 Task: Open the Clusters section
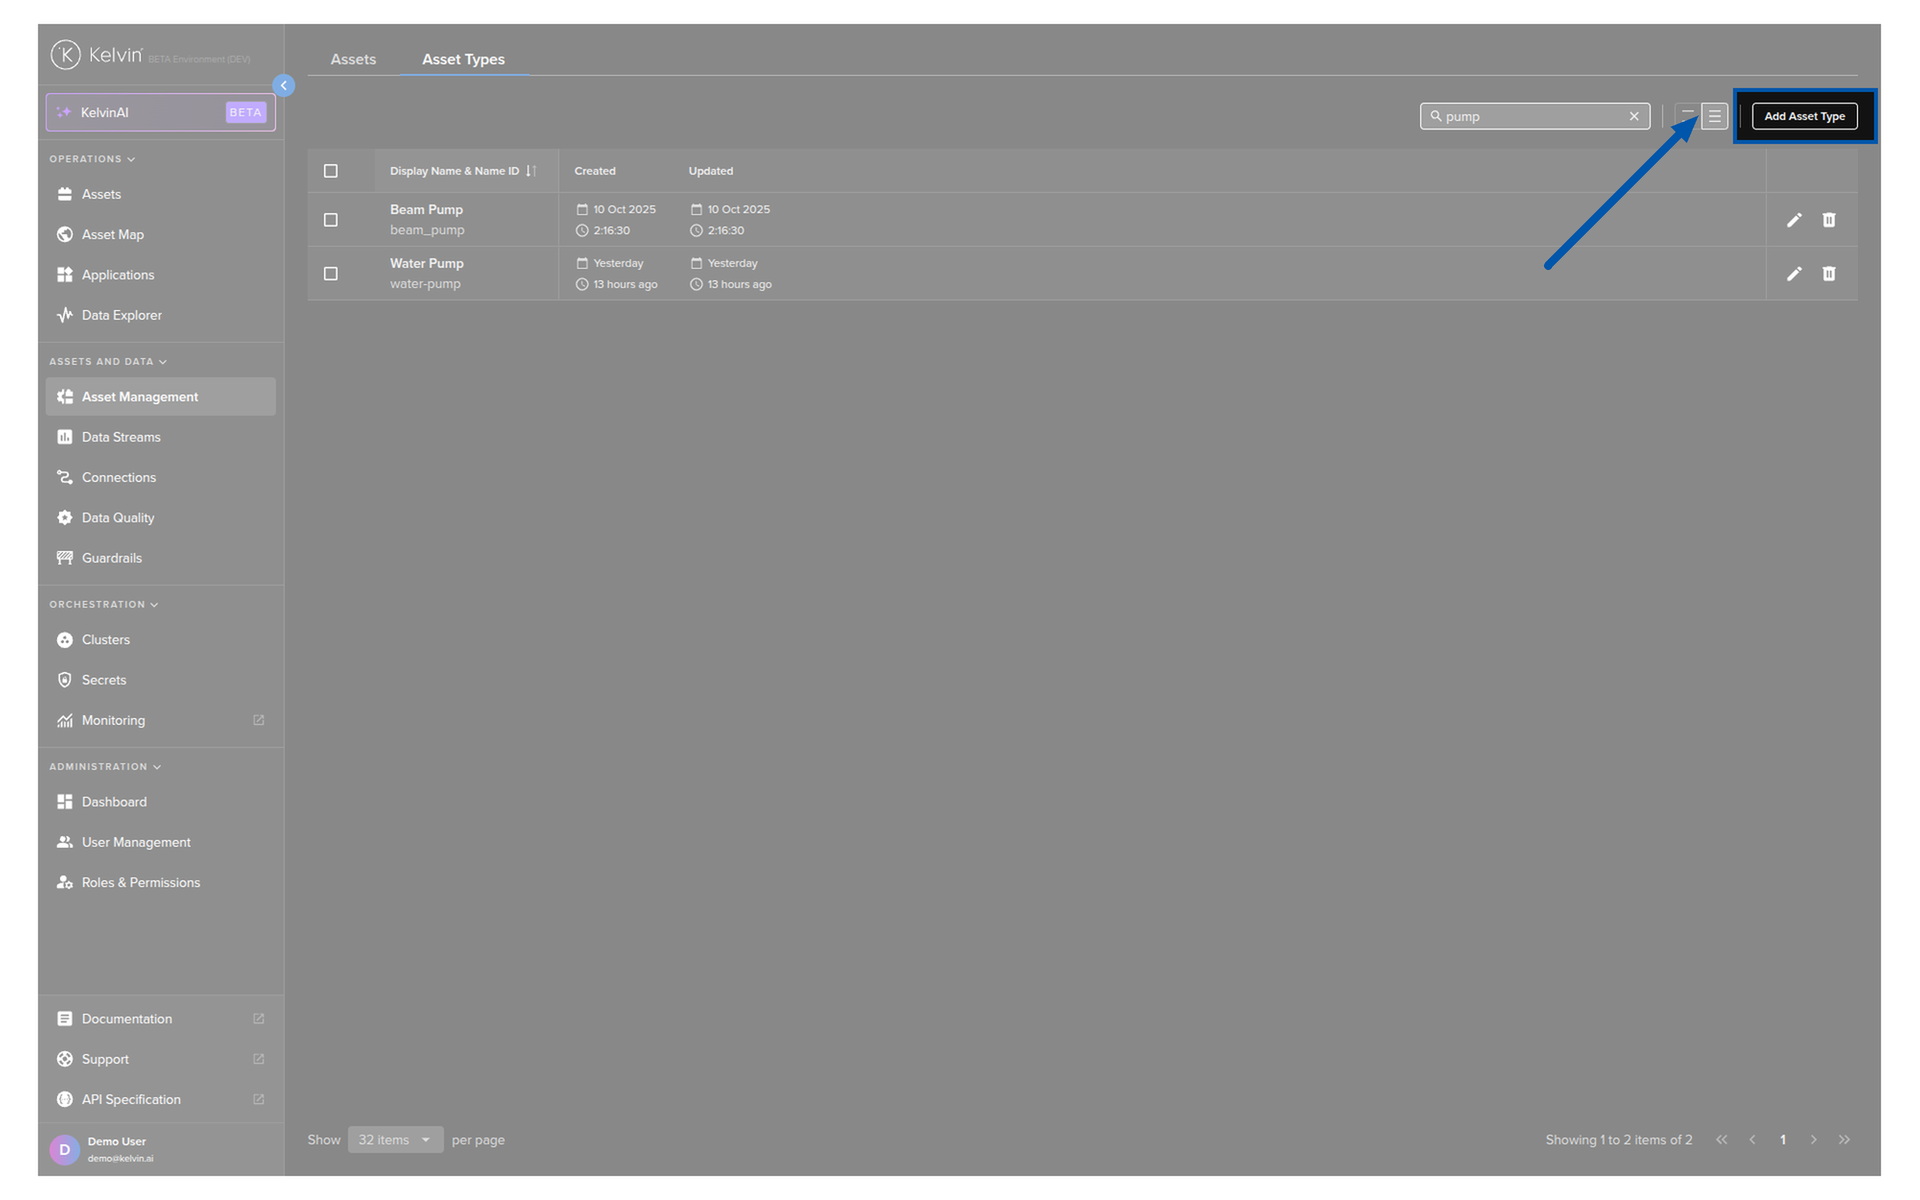(105, 640)
